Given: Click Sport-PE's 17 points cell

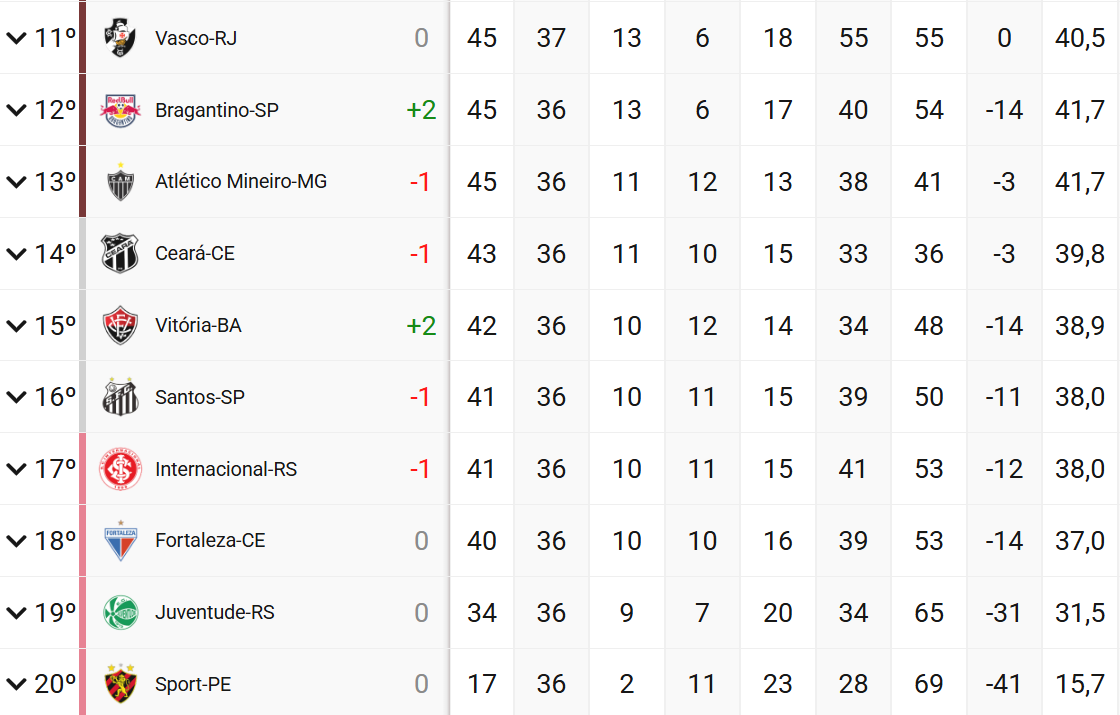Looking at the screenshot, I should coord(482,684).
